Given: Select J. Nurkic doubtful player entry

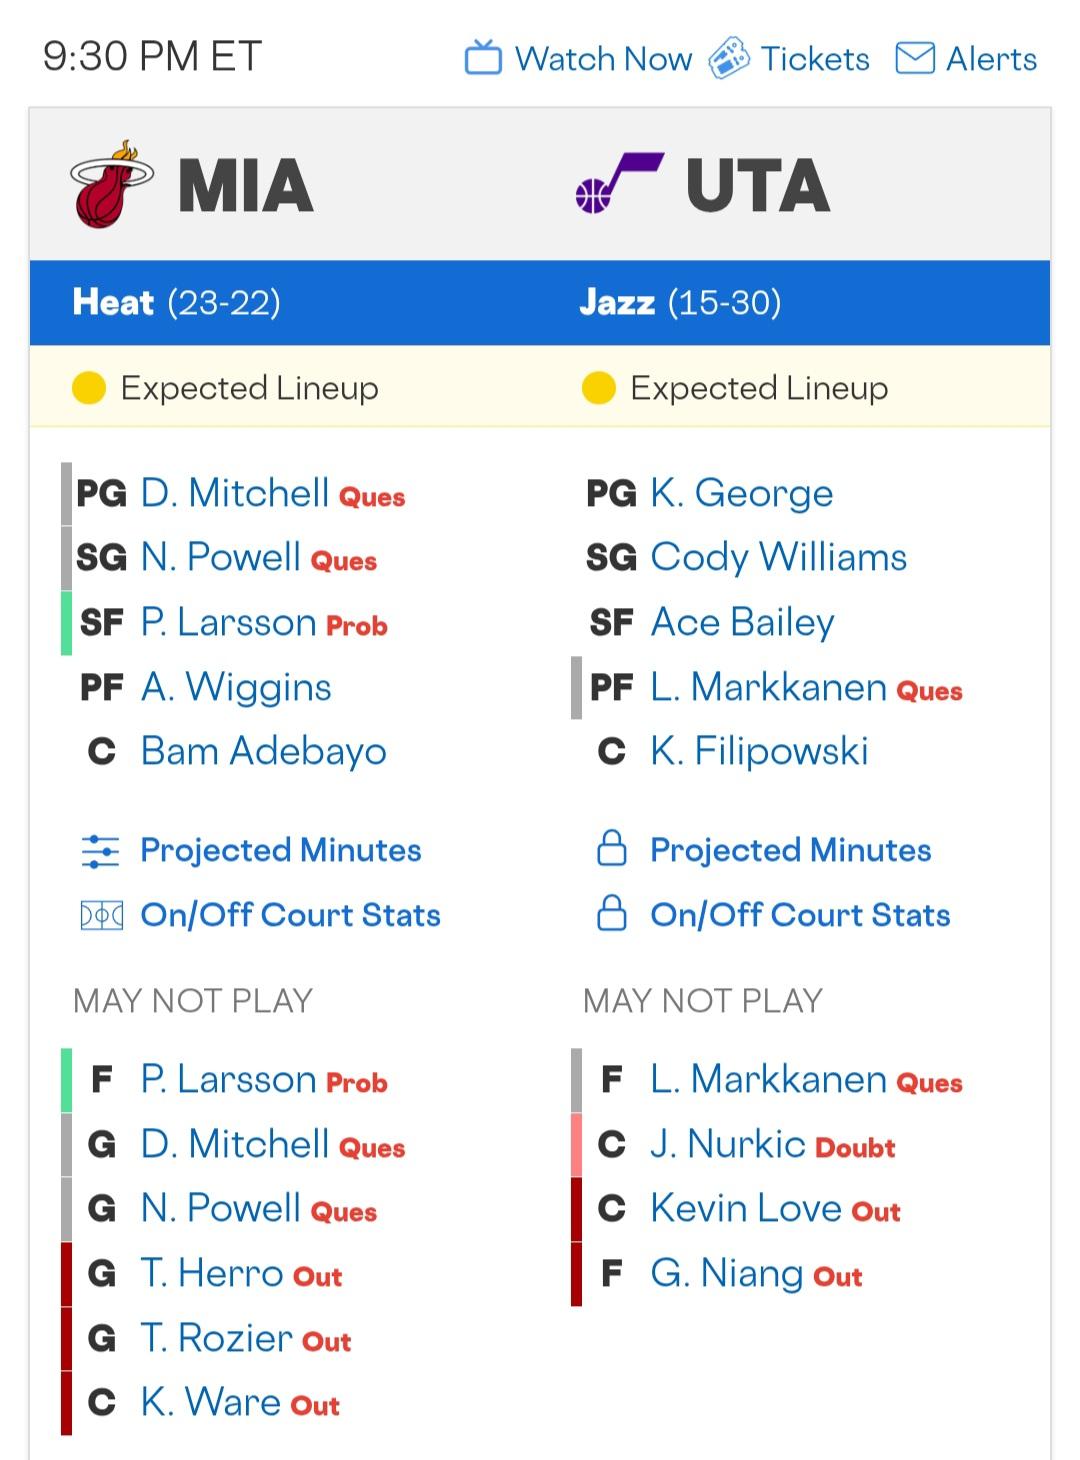Looking at the screenshot, I should click(x=727, y=1144).
